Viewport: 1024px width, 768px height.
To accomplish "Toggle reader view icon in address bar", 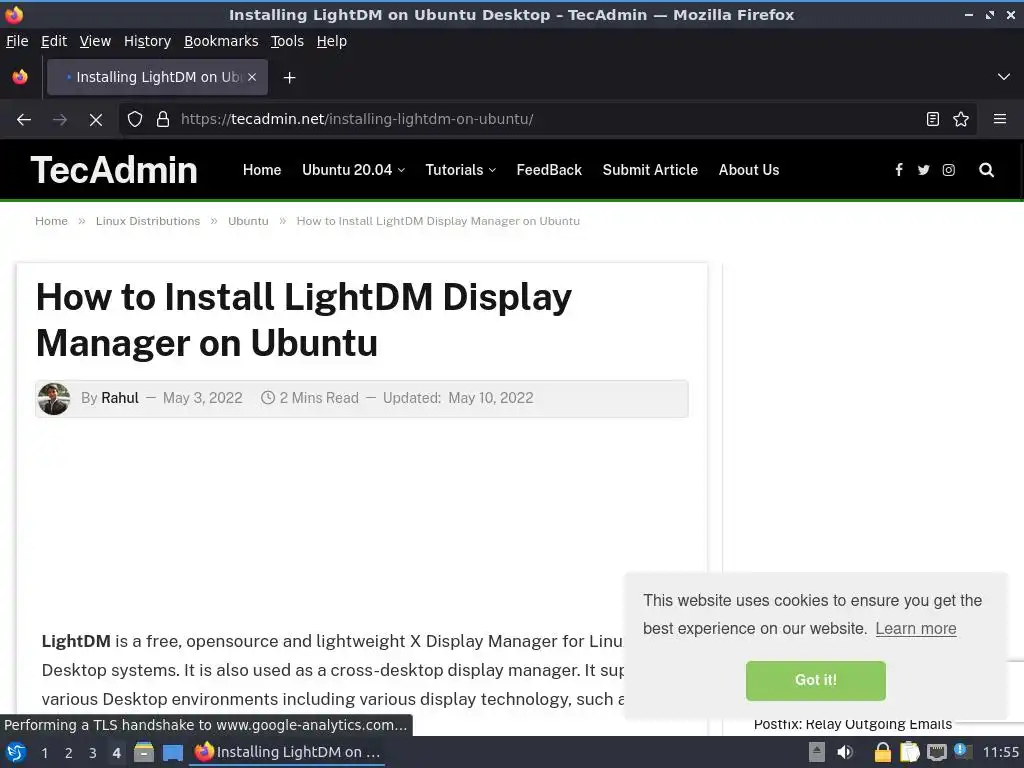I will 933,119.
